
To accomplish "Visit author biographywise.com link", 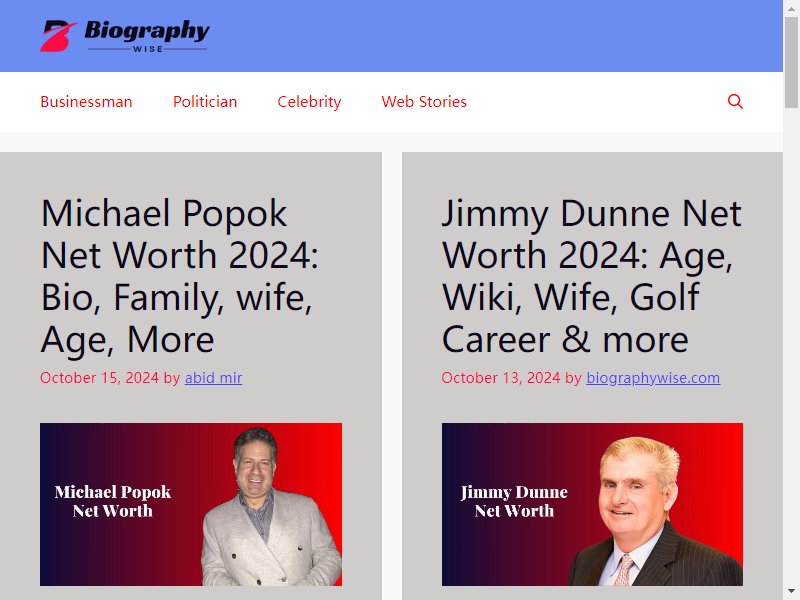I will tap(653, 378).
